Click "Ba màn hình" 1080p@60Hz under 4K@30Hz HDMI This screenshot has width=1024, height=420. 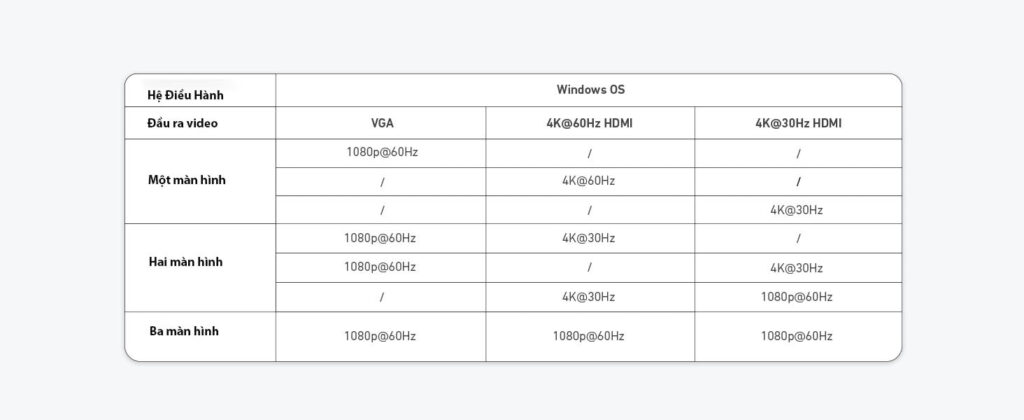(797, 337)
